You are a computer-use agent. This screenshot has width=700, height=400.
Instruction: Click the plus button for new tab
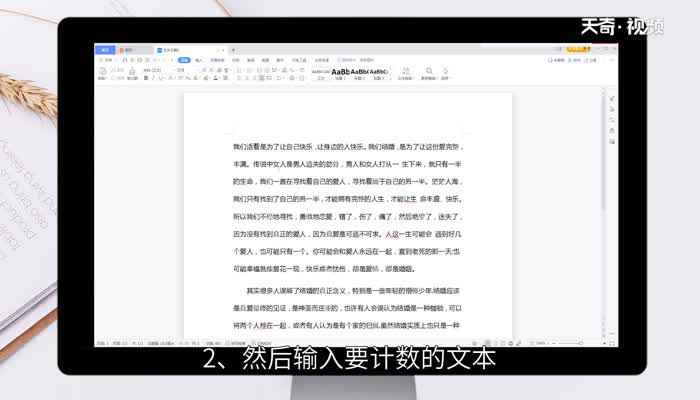[x=233, y=50]
